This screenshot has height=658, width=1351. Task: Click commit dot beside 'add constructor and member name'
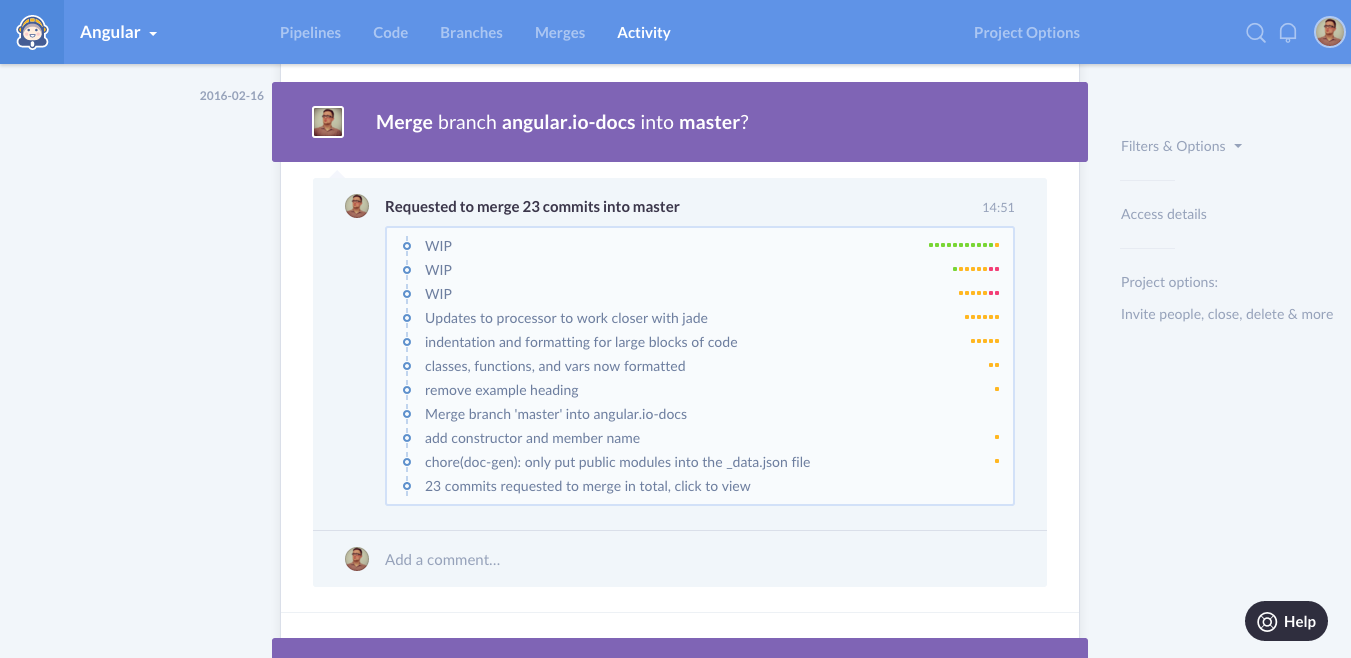(407, 438)
